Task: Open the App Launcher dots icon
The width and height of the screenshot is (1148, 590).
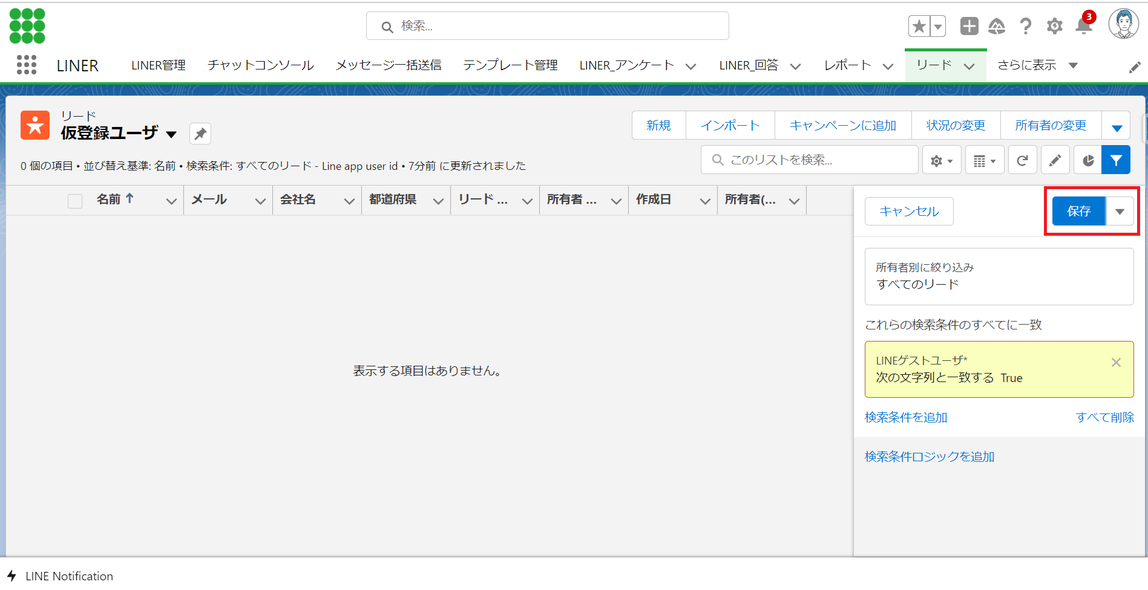Action: tap(26, 64)
